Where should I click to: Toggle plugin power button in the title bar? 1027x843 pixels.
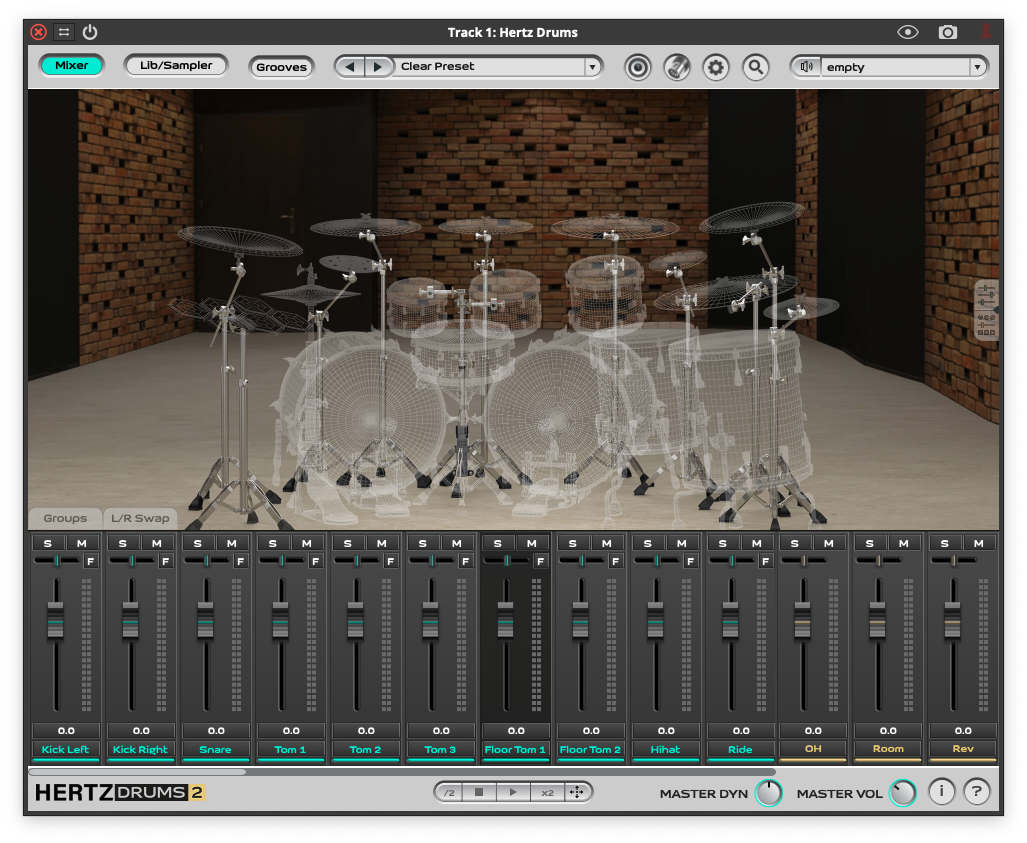pos(90,32)
